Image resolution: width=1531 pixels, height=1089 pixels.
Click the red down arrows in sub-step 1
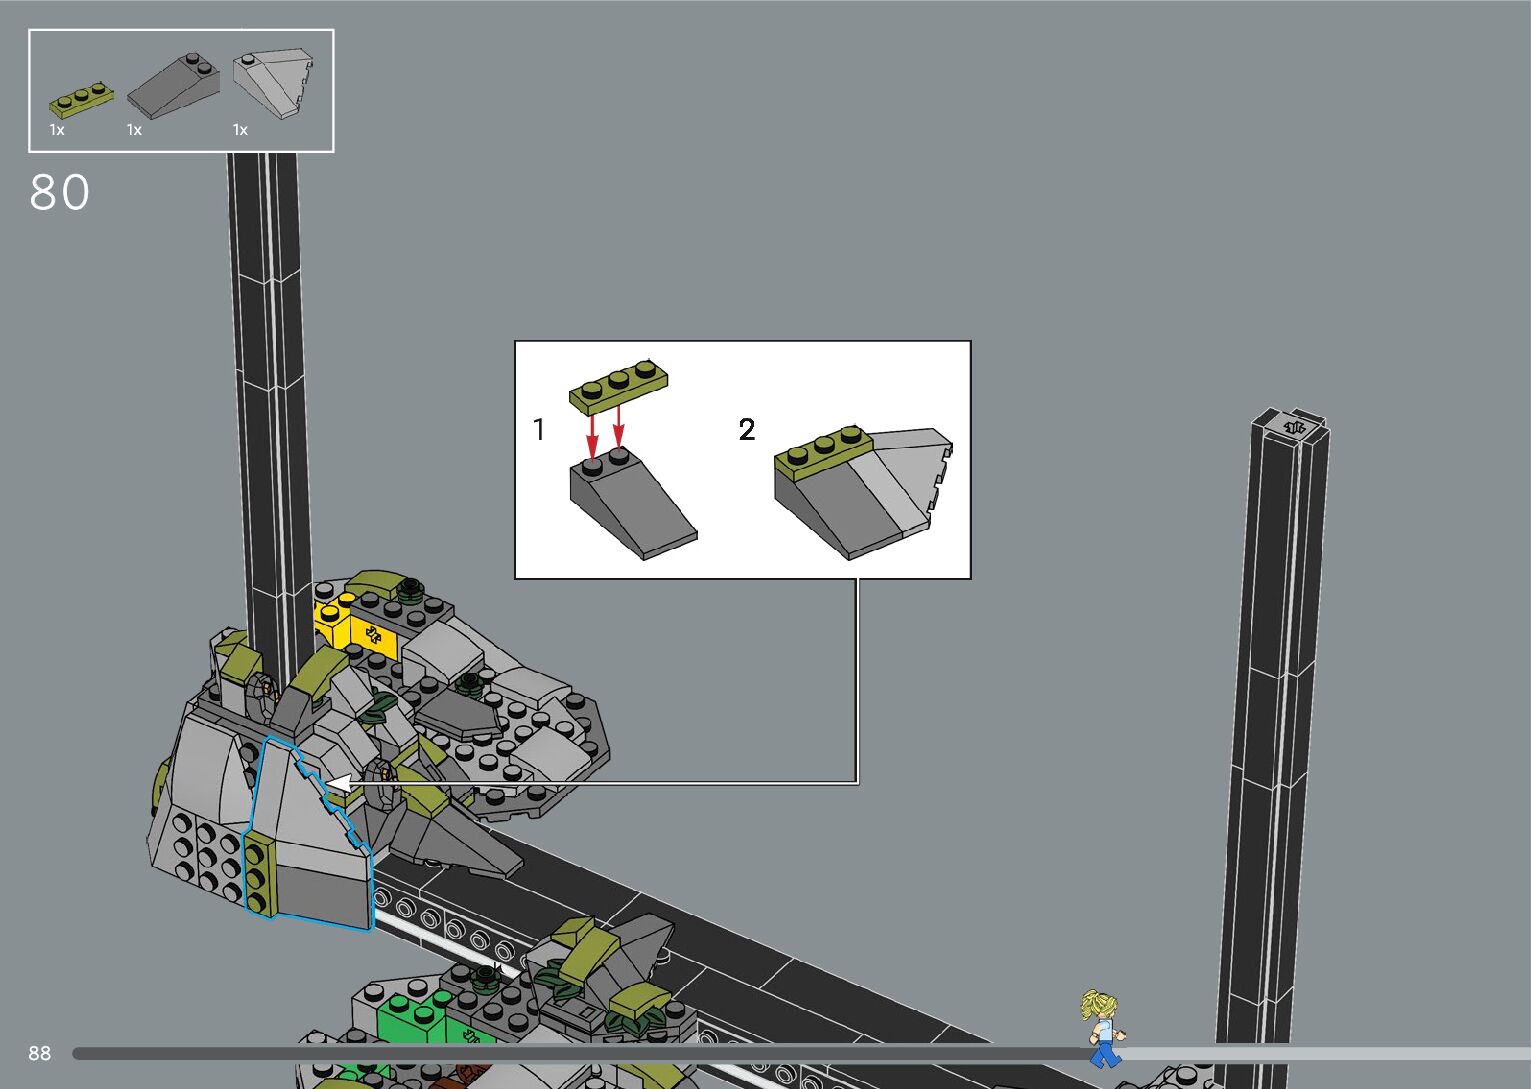point(605,431)
